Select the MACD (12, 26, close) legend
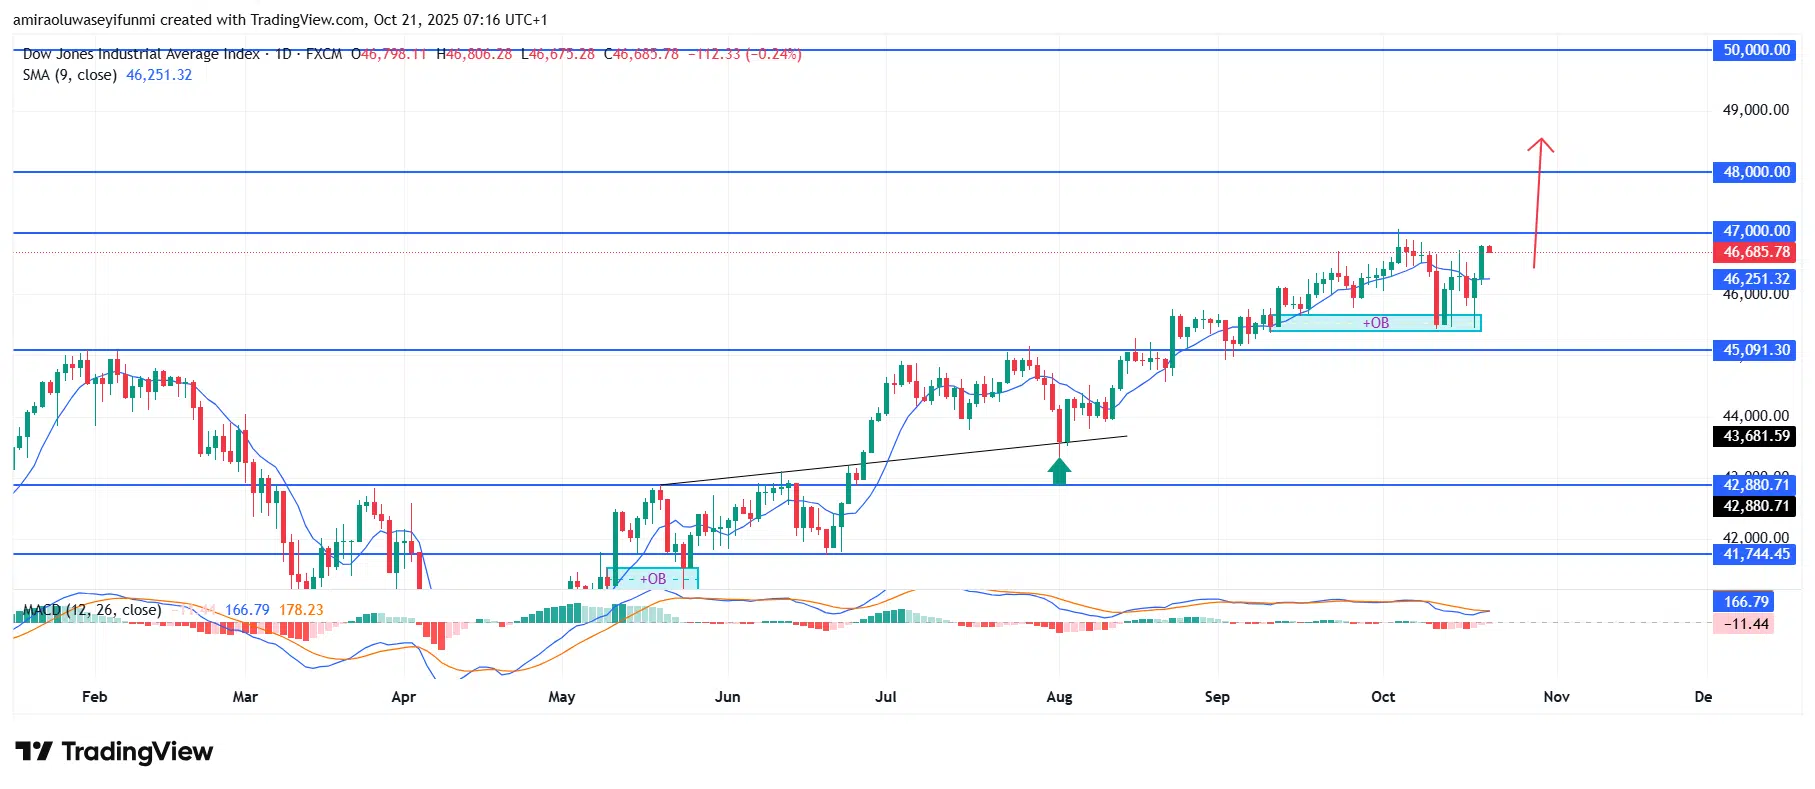Viewport: 1815px width, 789px height. [92, 610]
